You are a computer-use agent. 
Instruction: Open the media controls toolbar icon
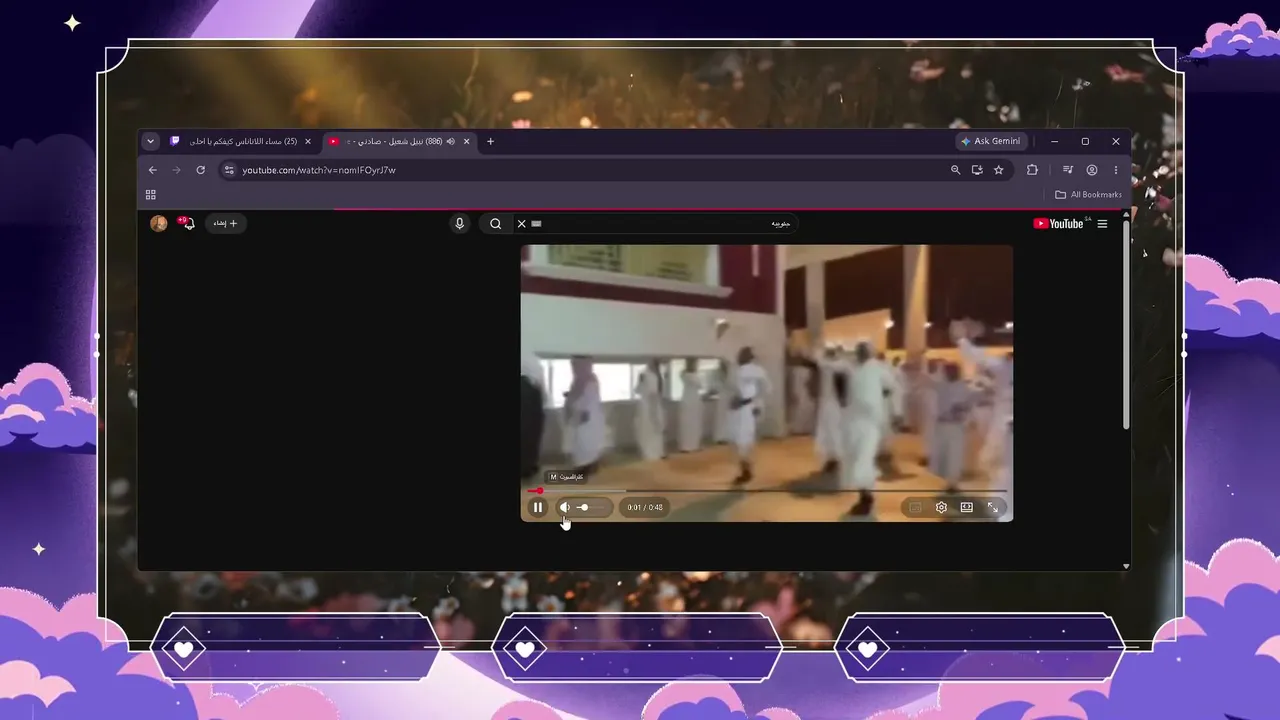click(x=1068, y=170)
